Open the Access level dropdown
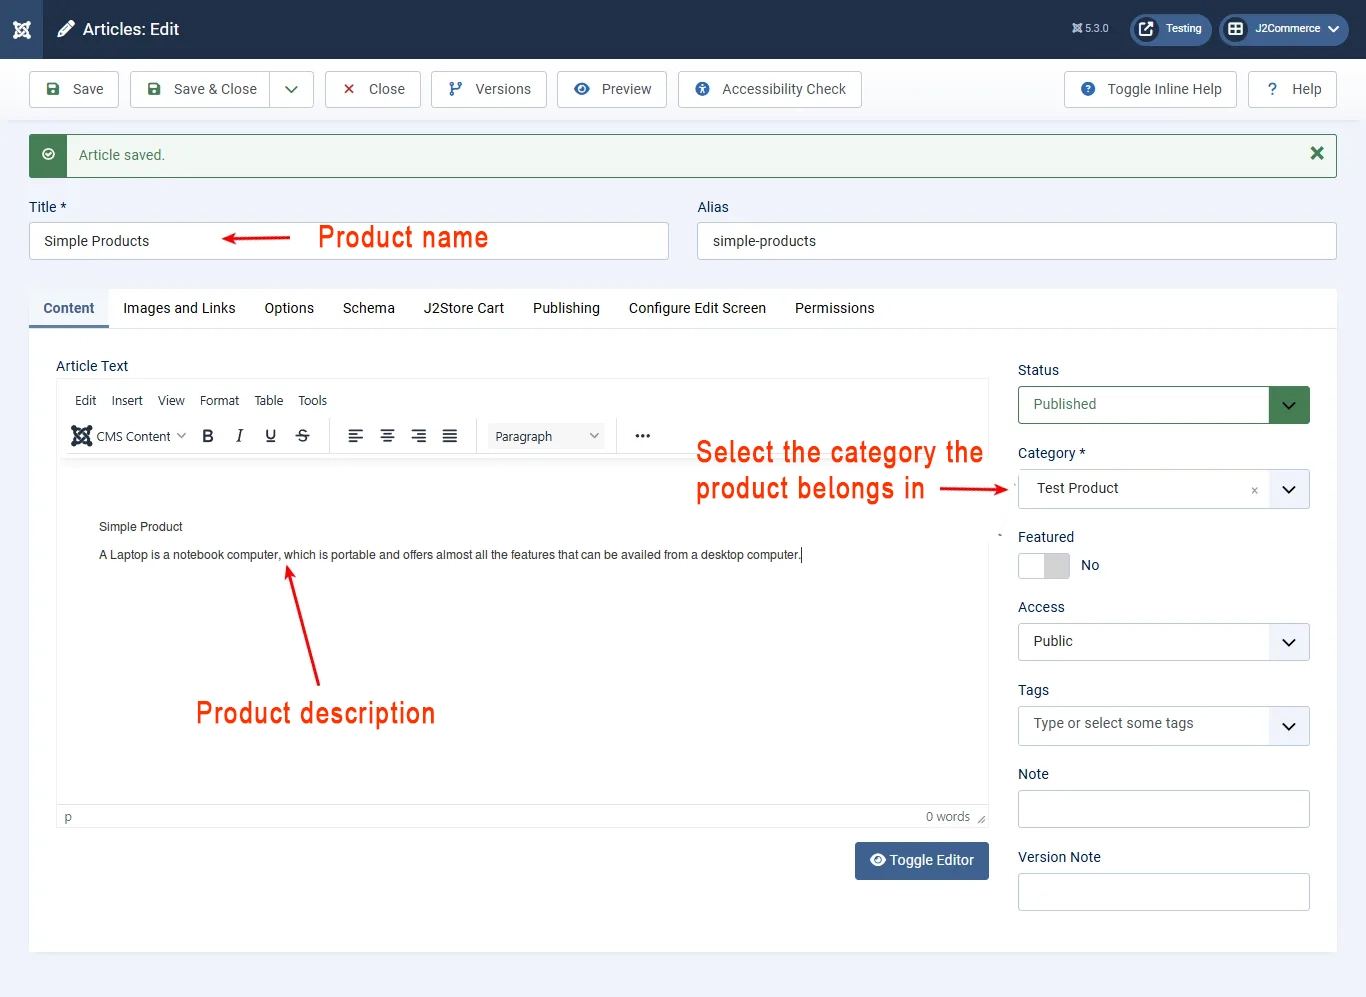Viewport: 1366px width, 997px height. point(1164,642)
